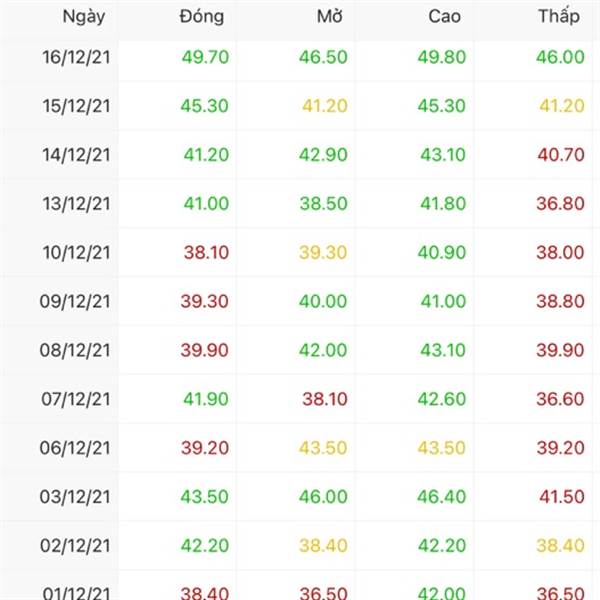Select the Mở column header

pos(330,16)
